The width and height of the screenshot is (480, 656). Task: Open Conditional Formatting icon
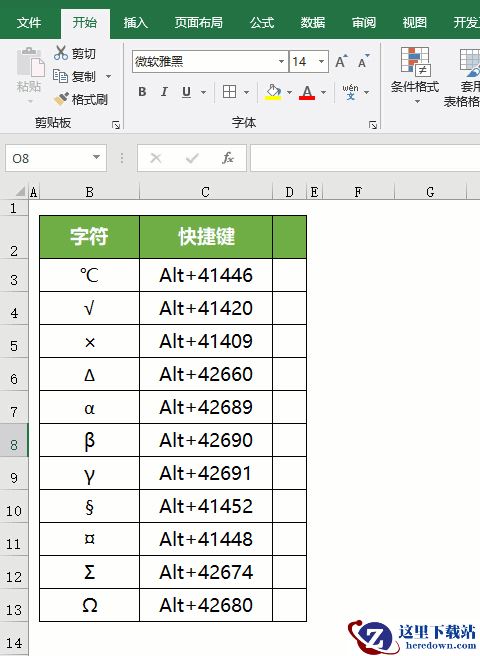click(x=415, y=62)
